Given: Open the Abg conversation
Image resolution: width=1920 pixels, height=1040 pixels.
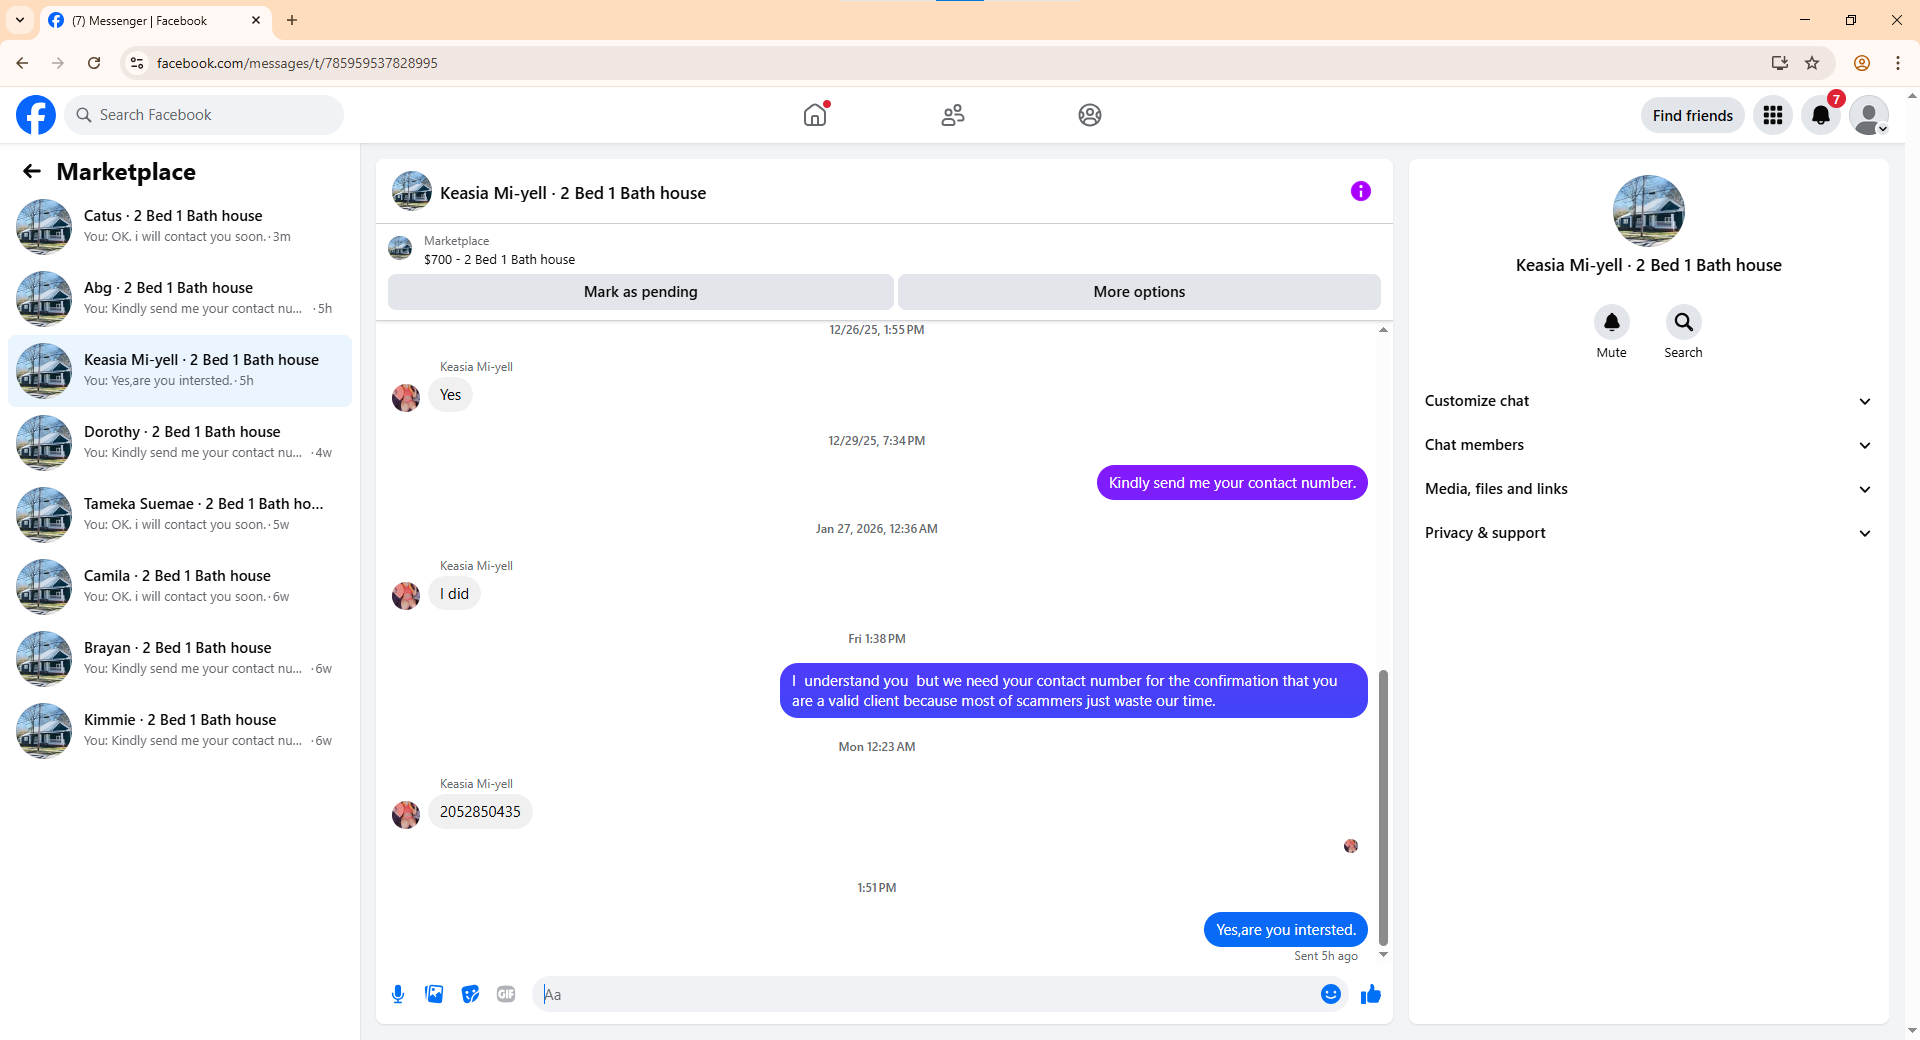Looking at the screenshot, I should 180,299.
